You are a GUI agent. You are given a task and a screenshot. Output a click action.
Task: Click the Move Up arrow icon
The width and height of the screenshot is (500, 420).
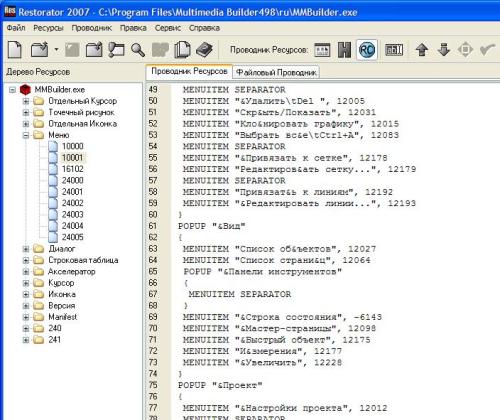click(422, 50)
